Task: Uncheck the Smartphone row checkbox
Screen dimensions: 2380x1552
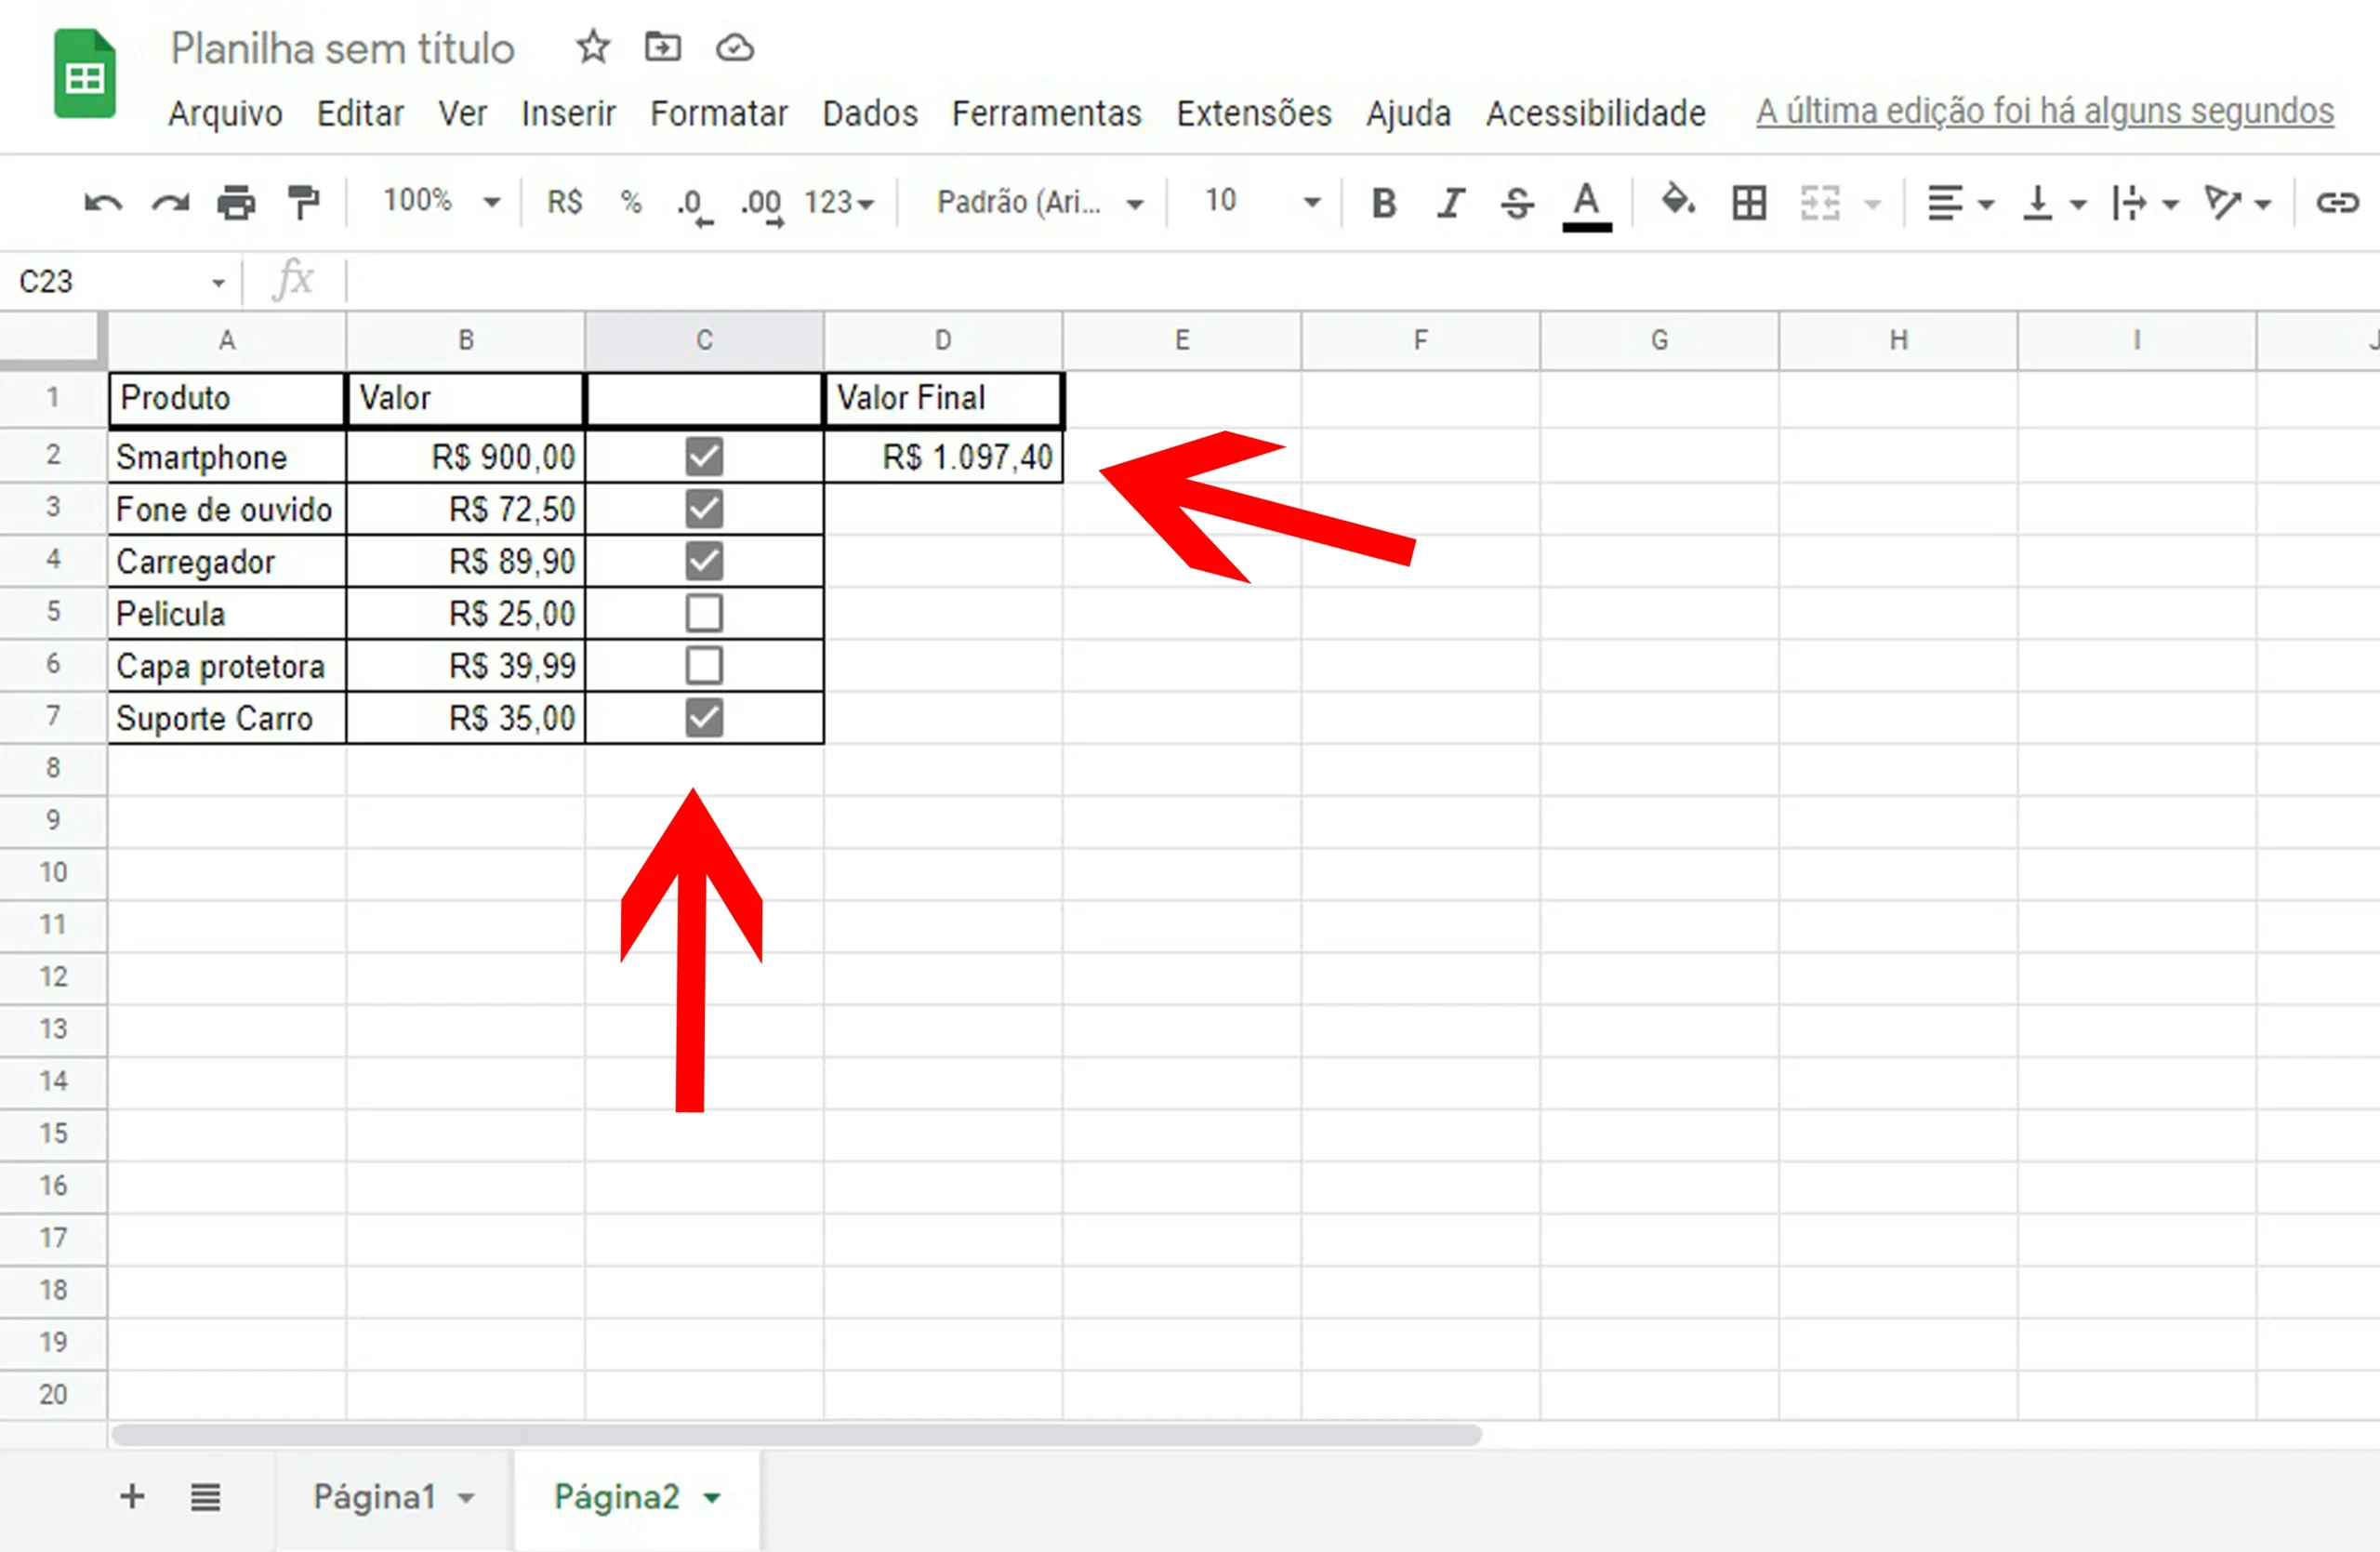Action: point(704,457)
